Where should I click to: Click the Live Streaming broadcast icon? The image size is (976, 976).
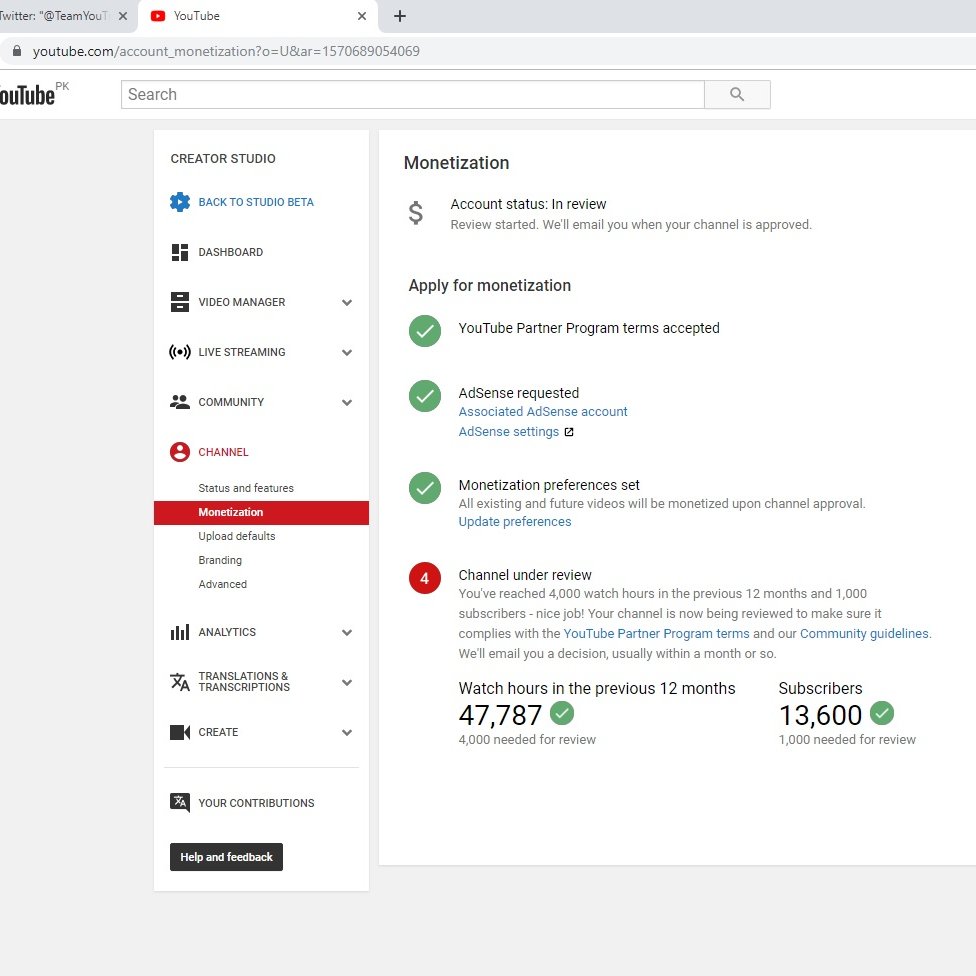[x=180, y=352]
